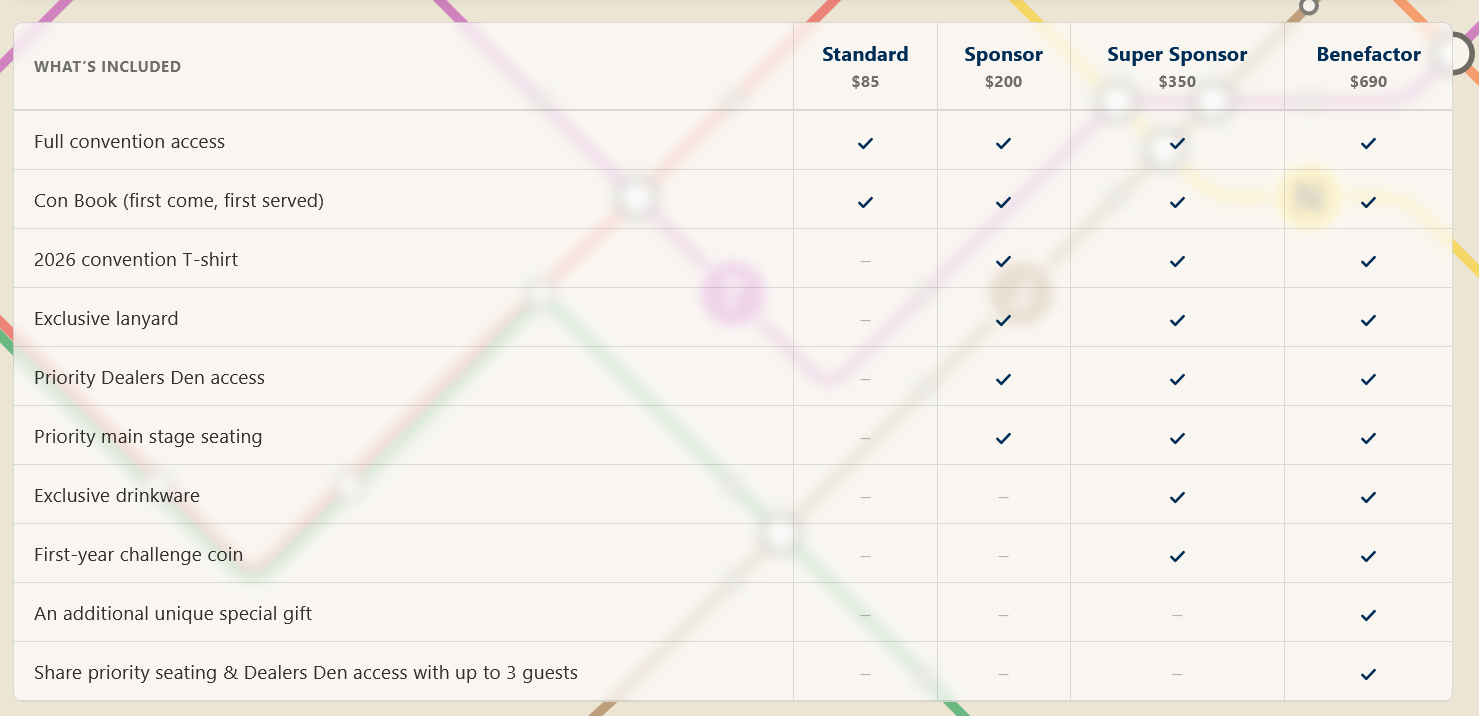This screenshot has height=716, width=1479.
Task: Click the Standard checkmark for Con Book
Action: (x=865, y=202)
